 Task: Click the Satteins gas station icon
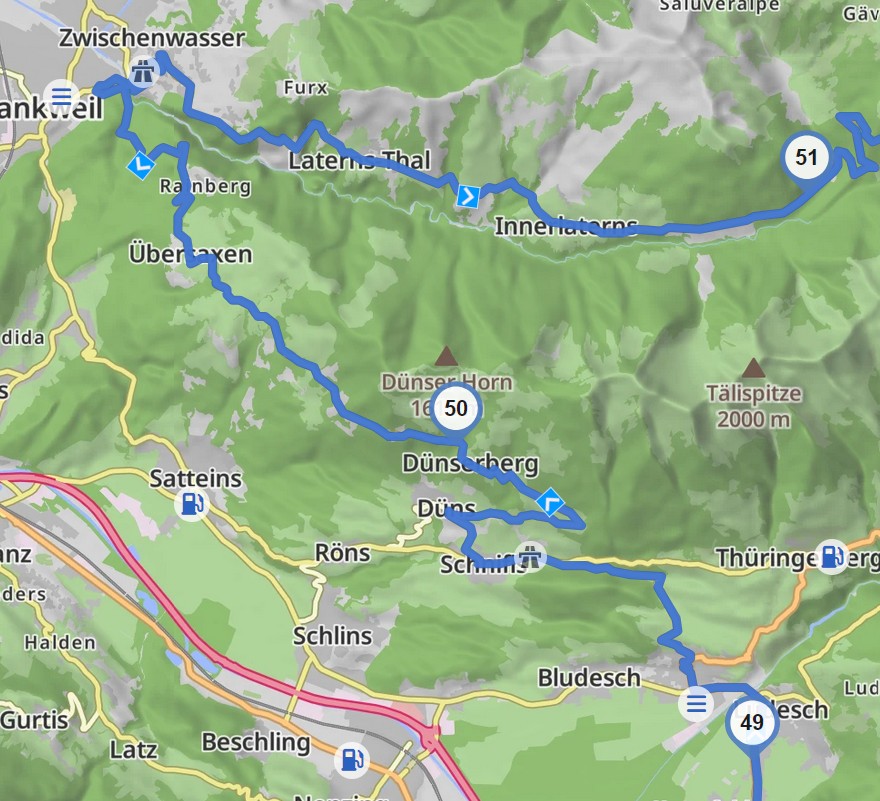click(192, 504)
